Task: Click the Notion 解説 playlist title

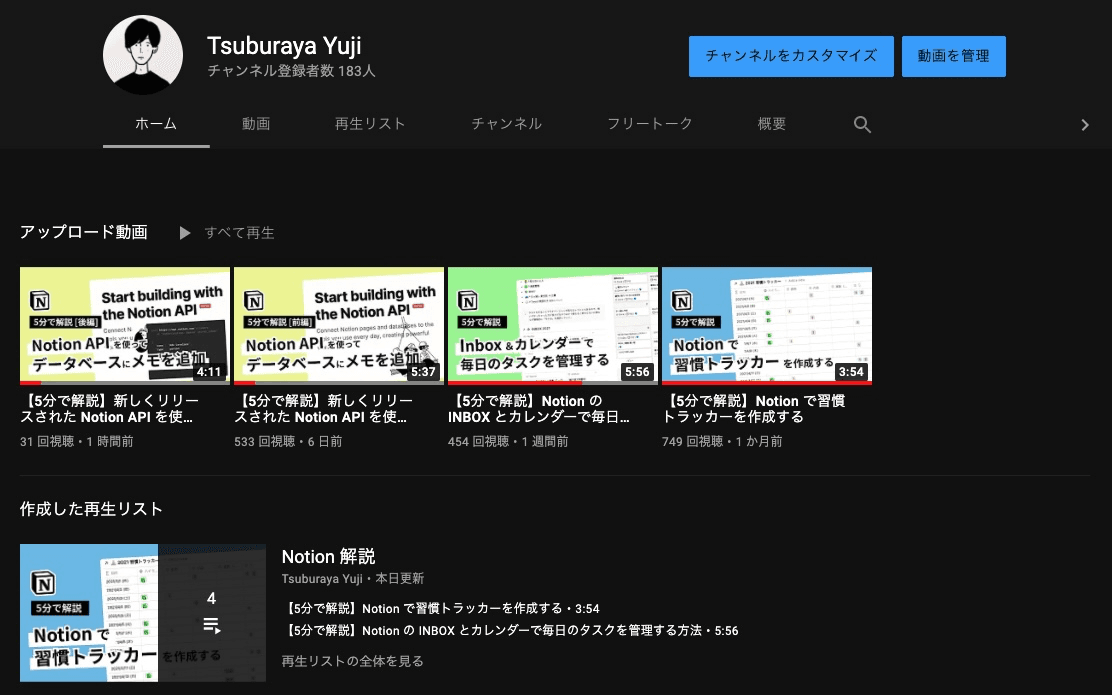Action: [328, 557]
